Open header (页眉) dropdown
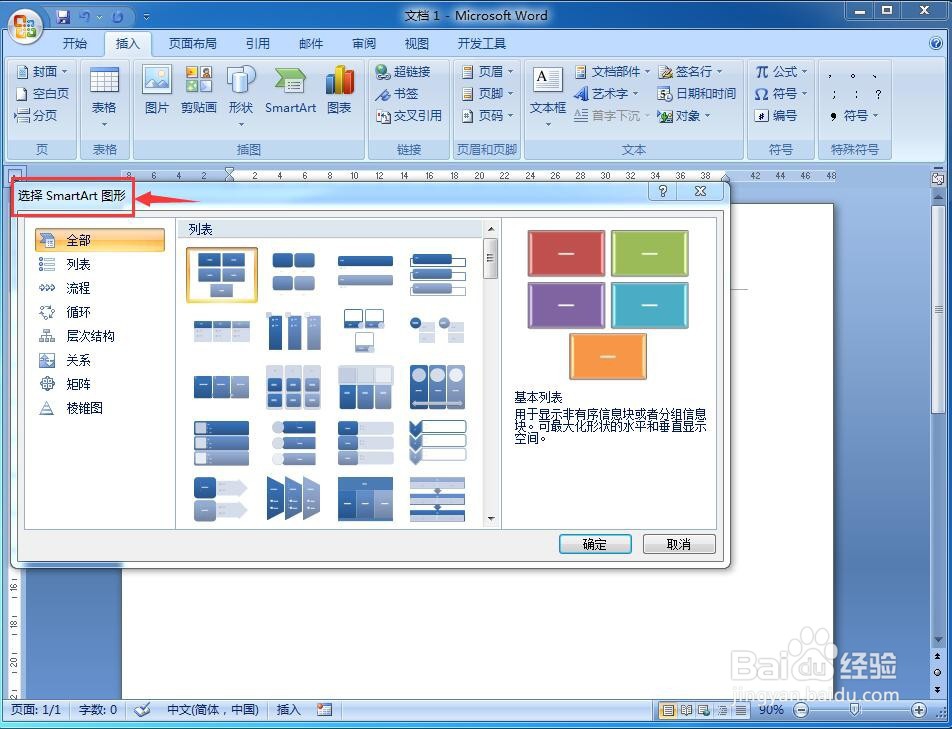This screenshot has width=952, height=729. 488,72
